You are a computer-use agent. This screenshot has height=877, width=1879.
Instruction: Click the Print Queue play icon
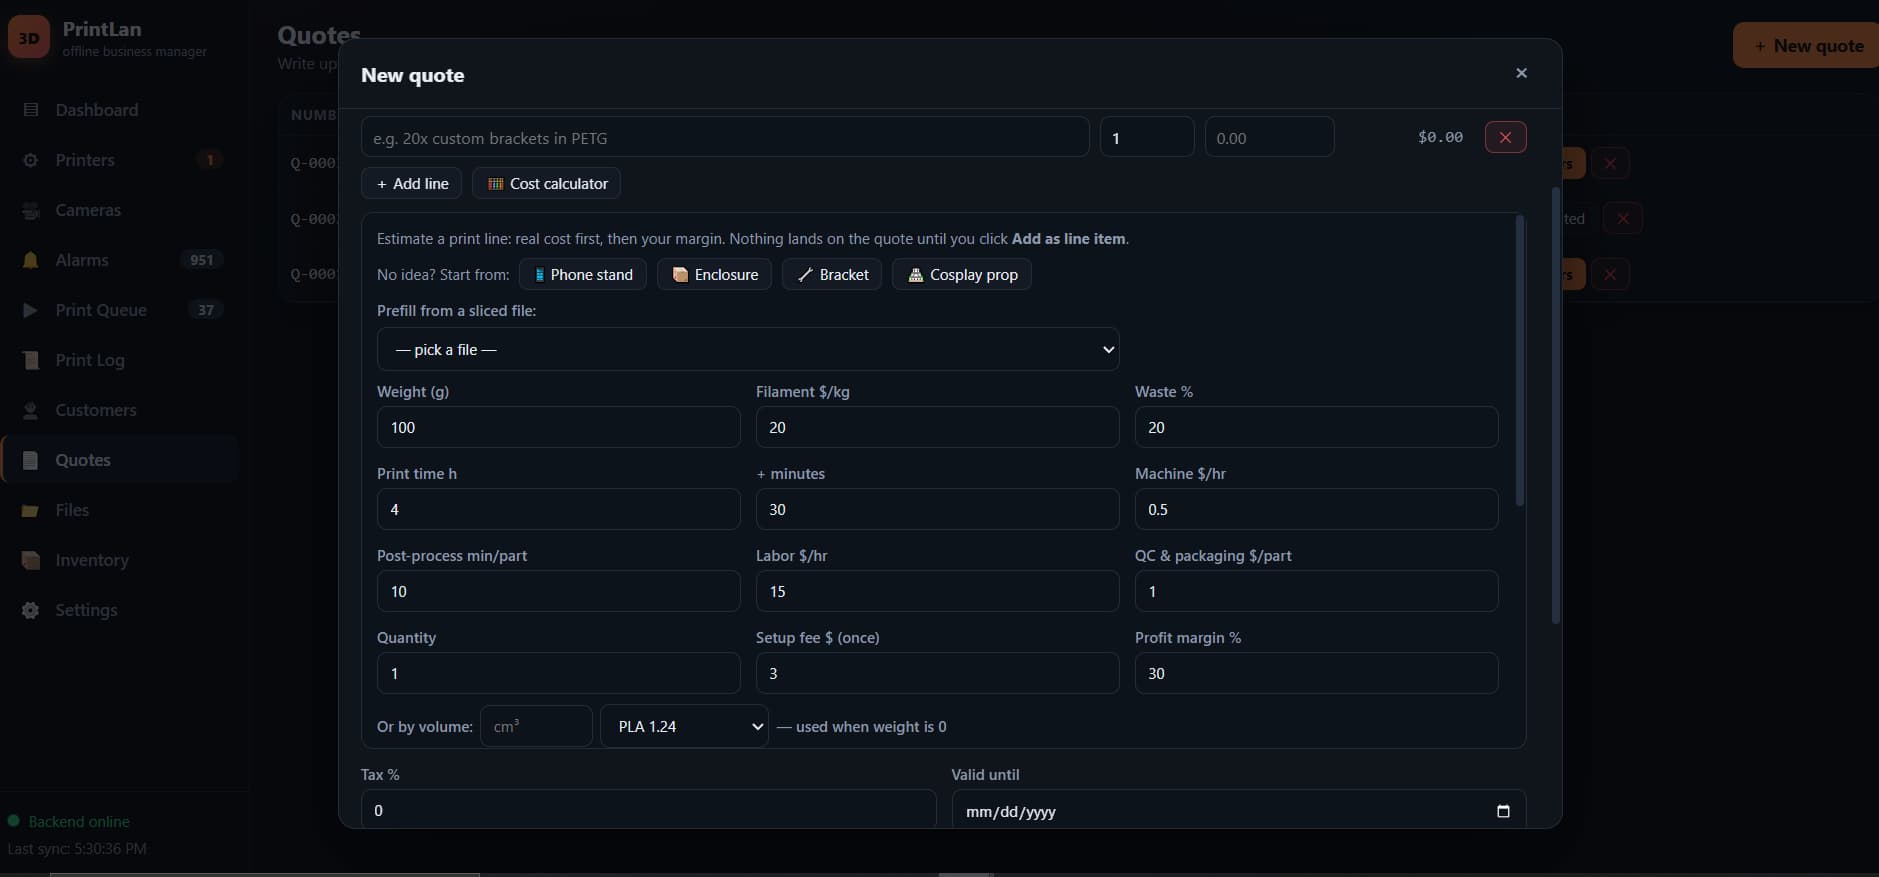tap(31, 310)
